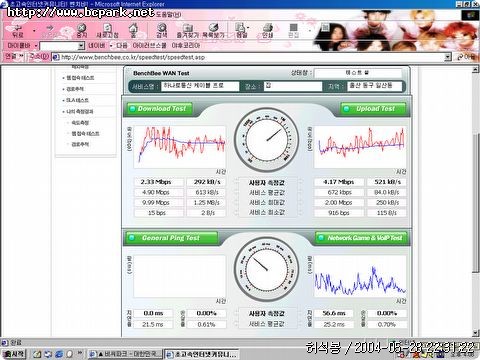
Task: Click the download speed gauge dial
Action: click(x=266, y=140)
